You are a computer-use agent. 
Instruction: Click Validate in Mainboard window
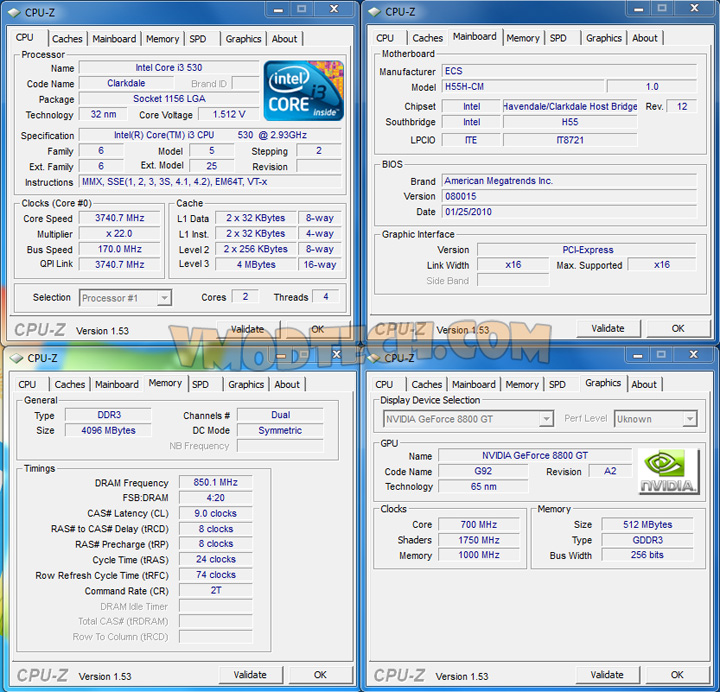[608, 328]
